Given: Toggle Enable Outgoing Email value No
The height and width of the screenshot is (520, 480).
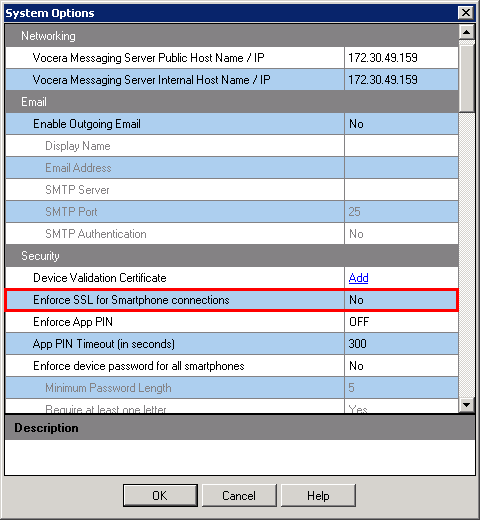Looking at the screenshot, I should tap(401, 124).
